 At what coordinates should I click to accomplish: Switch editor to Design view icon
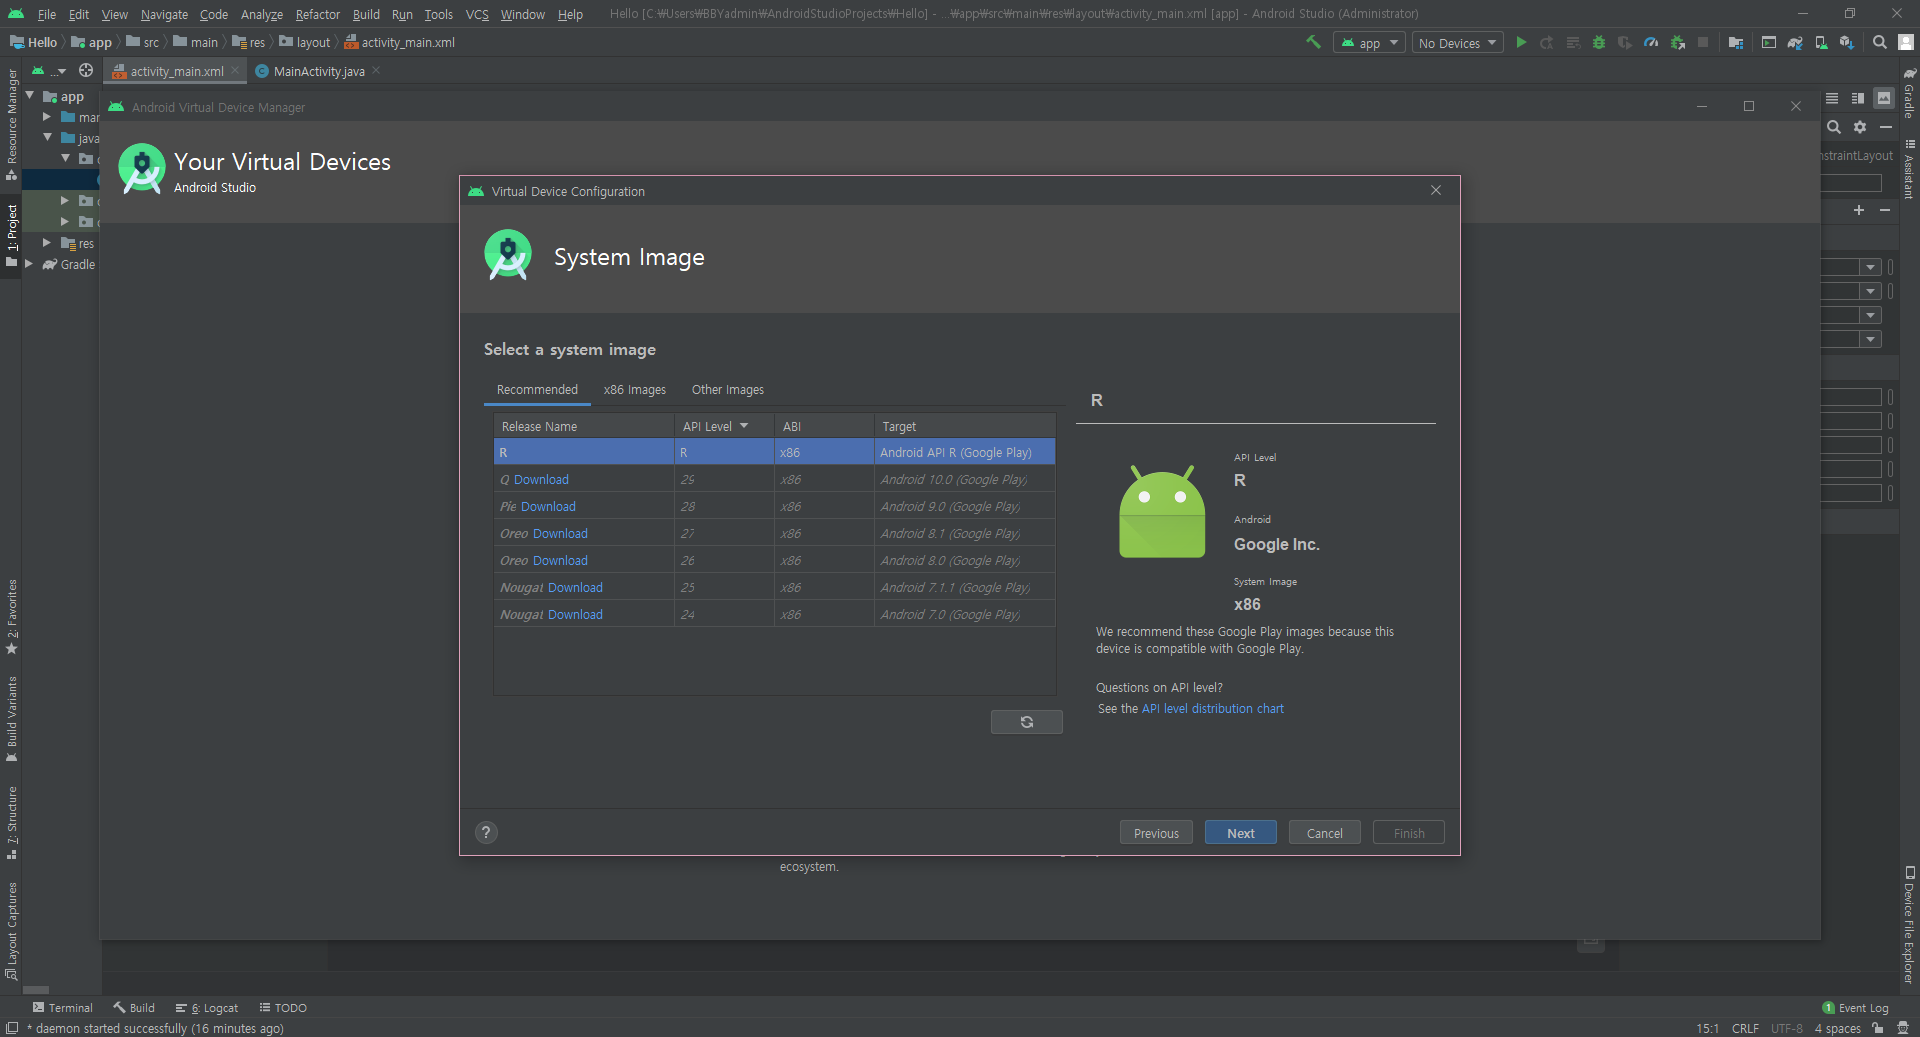tap(1884, 98)
